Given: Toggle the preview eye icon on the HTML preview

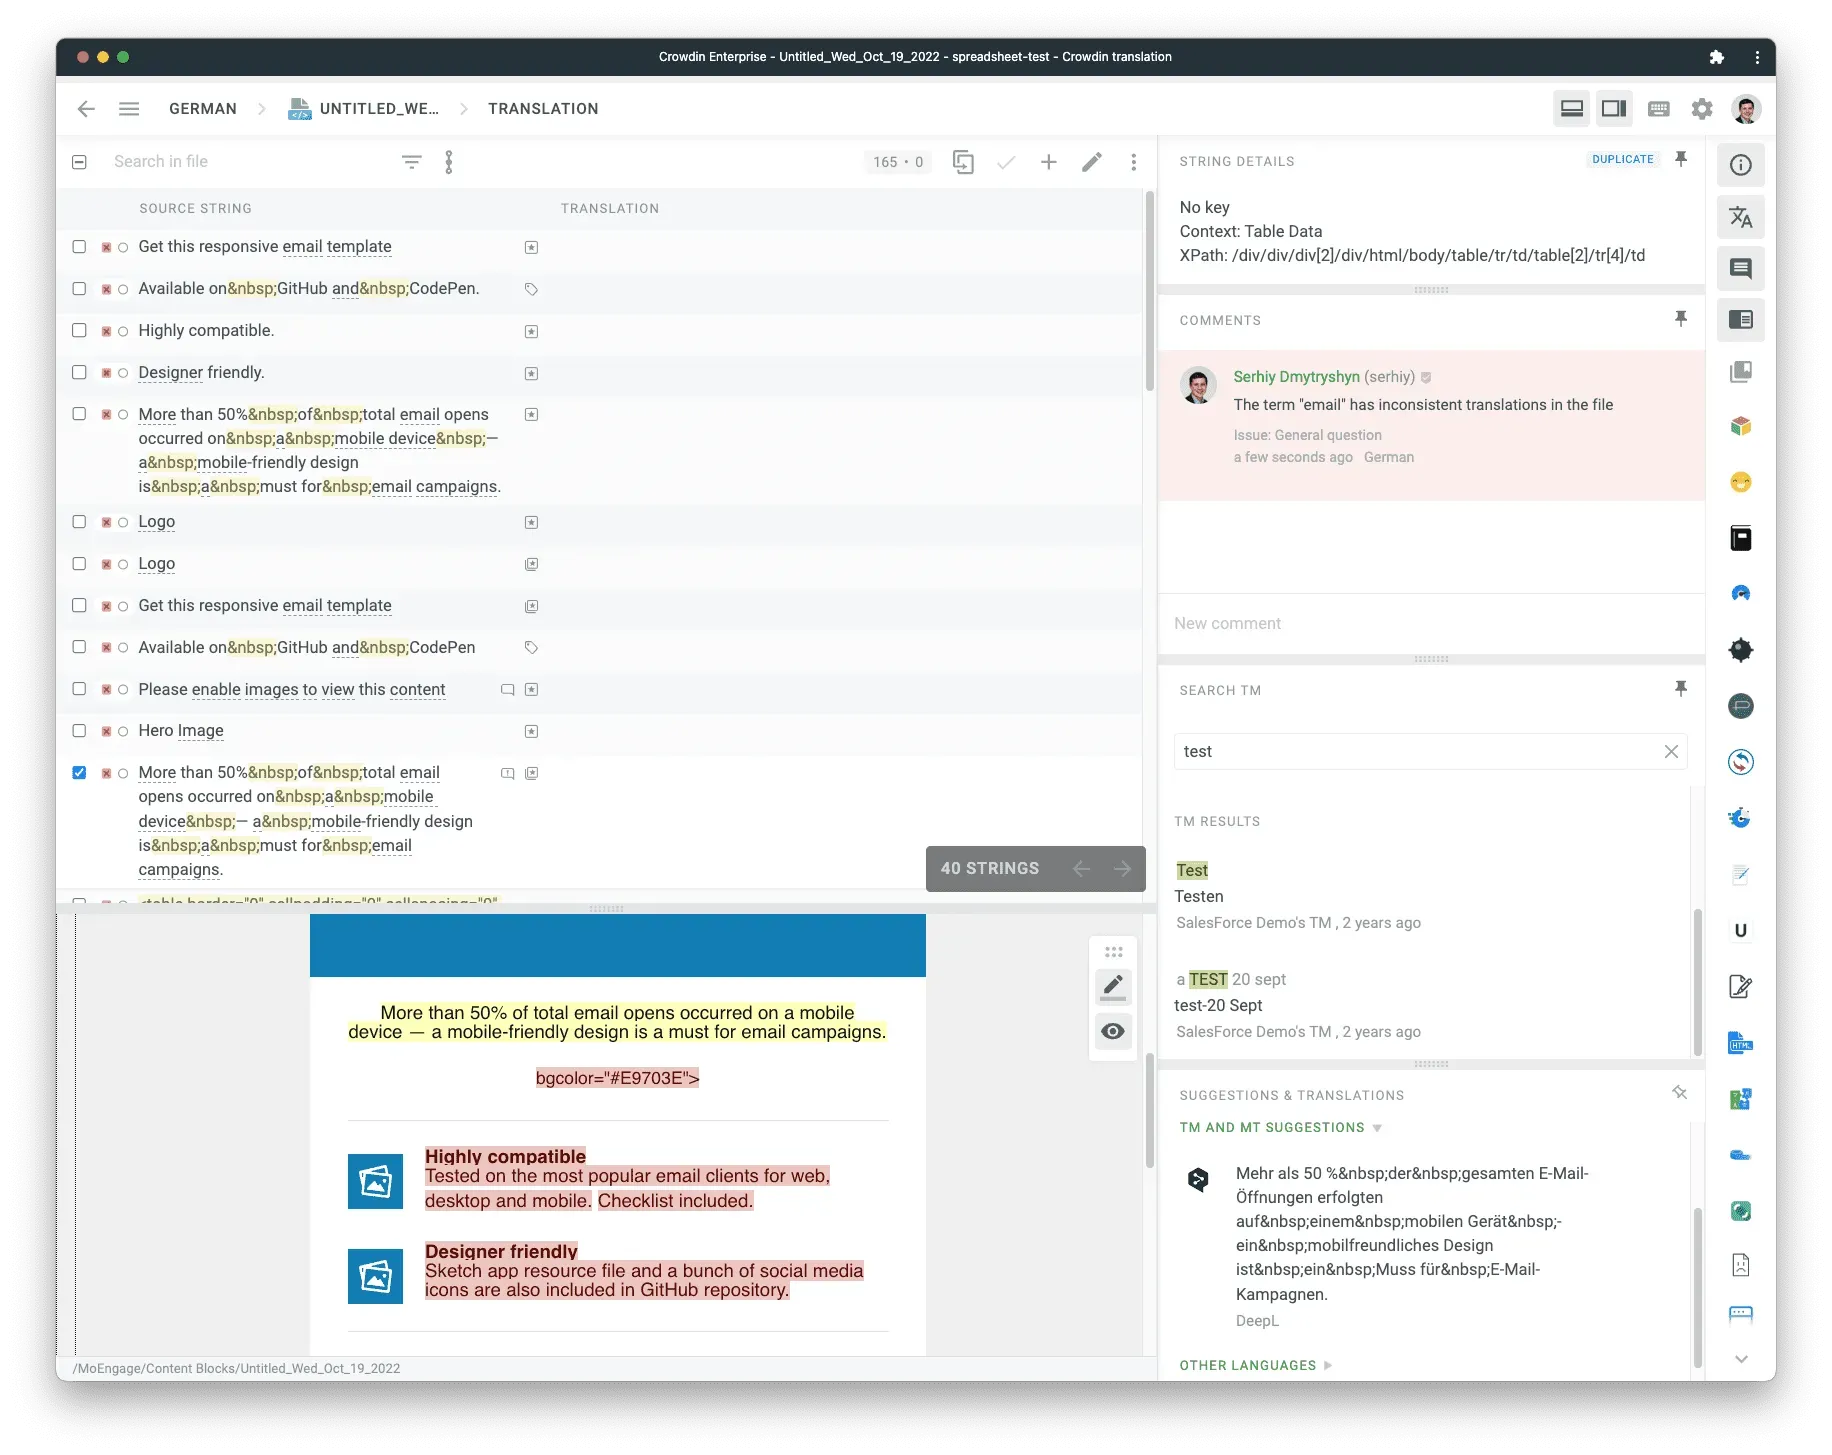Looking at the screenshot, I should click(x=1113, y=1031).
